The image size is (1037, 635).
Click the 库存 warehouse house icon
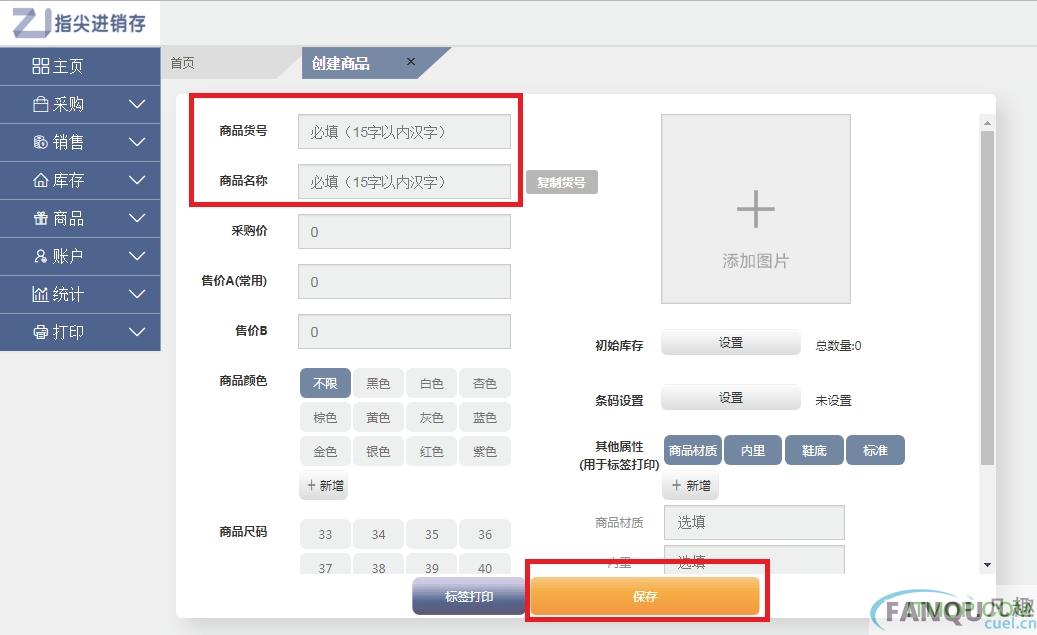coord(41,180)
